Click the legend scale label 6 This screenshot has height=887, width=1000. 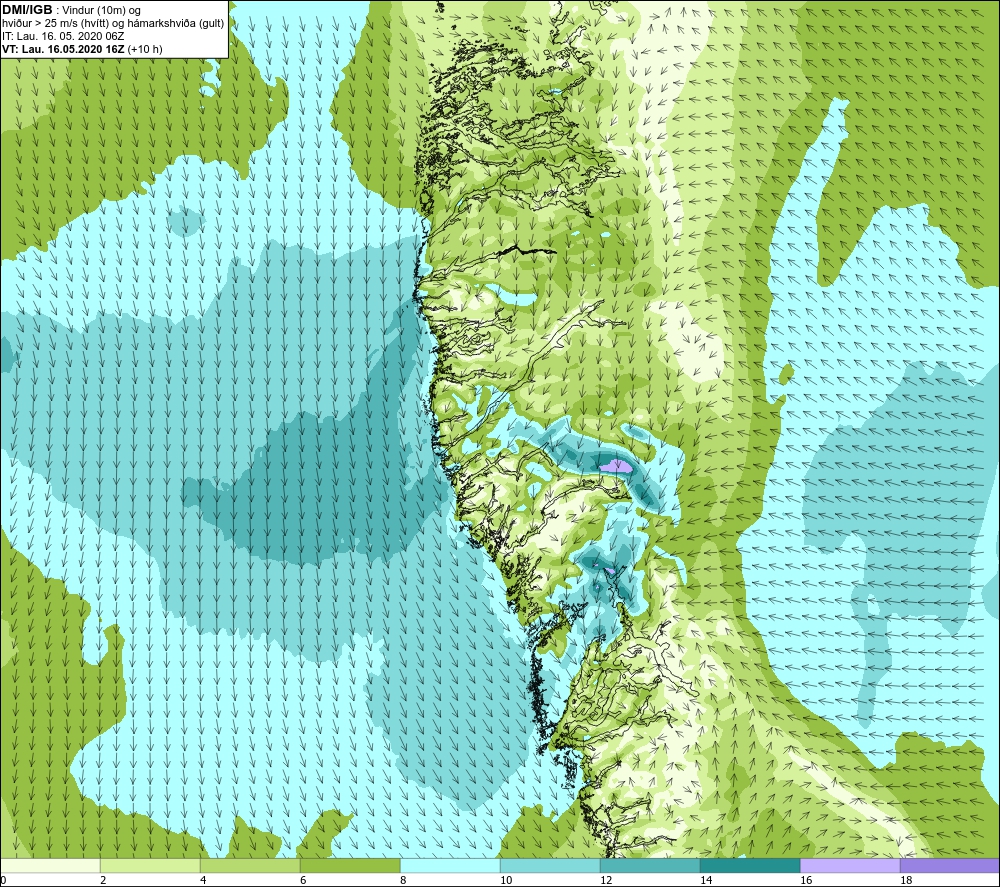tap(303, 881)
